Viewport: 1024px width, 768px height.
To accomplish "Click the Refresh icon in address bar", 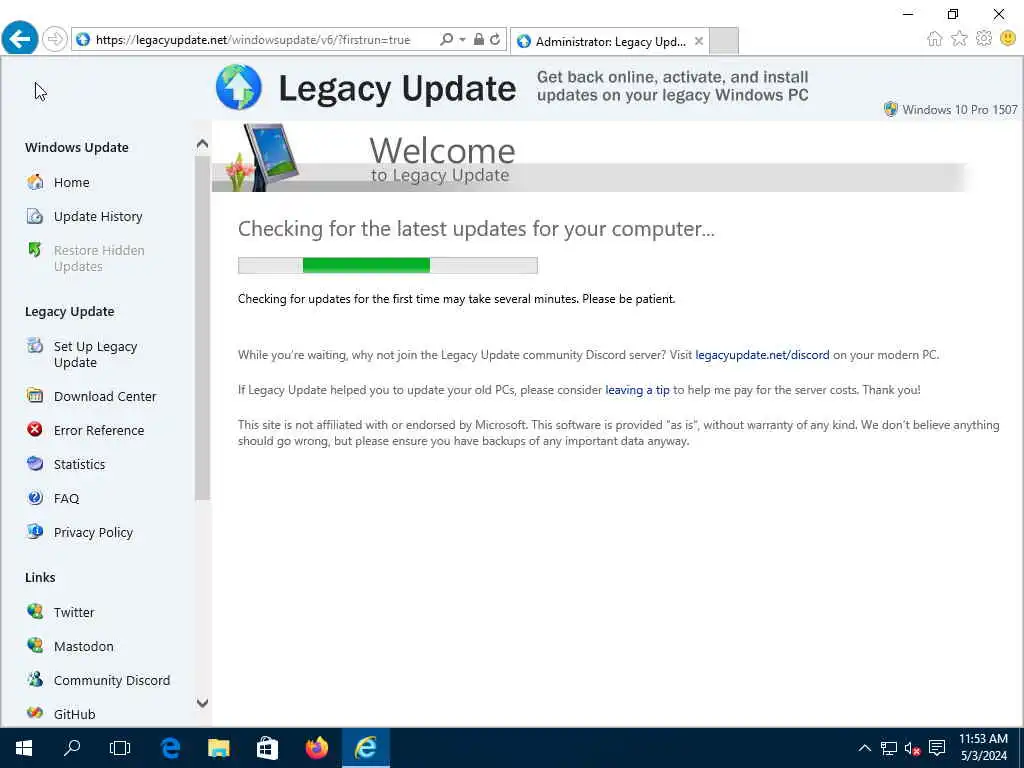I will click(495, 39).
